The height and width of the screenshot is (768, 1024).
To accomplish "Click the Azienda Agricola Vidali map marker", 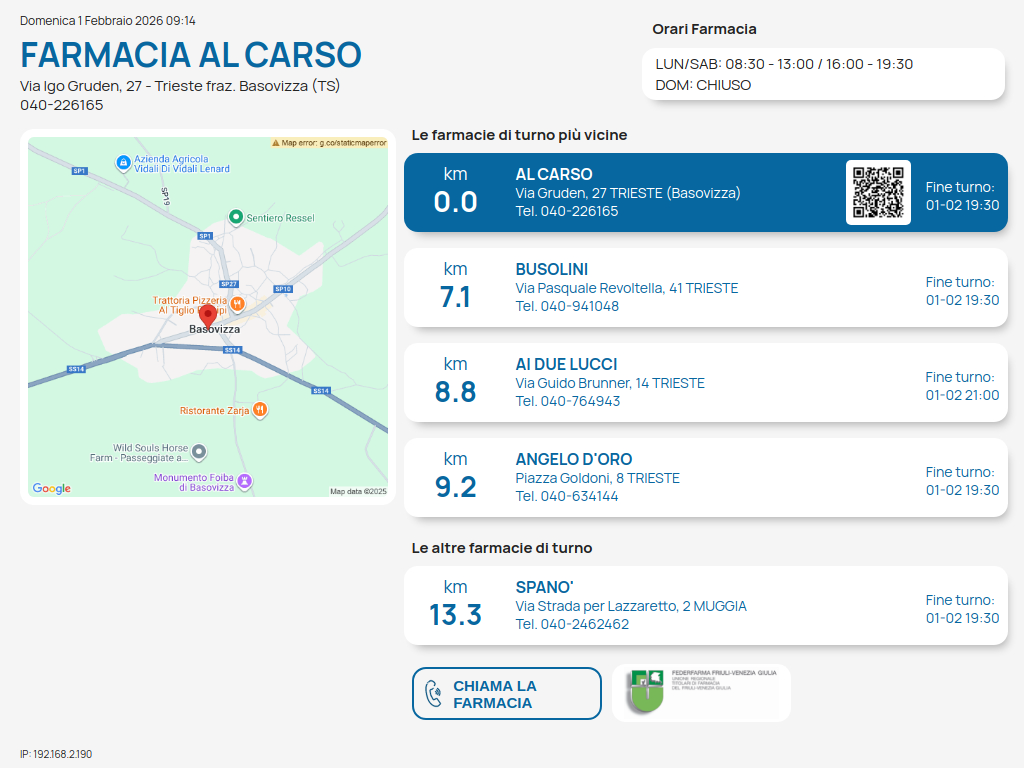I will 122,162.
